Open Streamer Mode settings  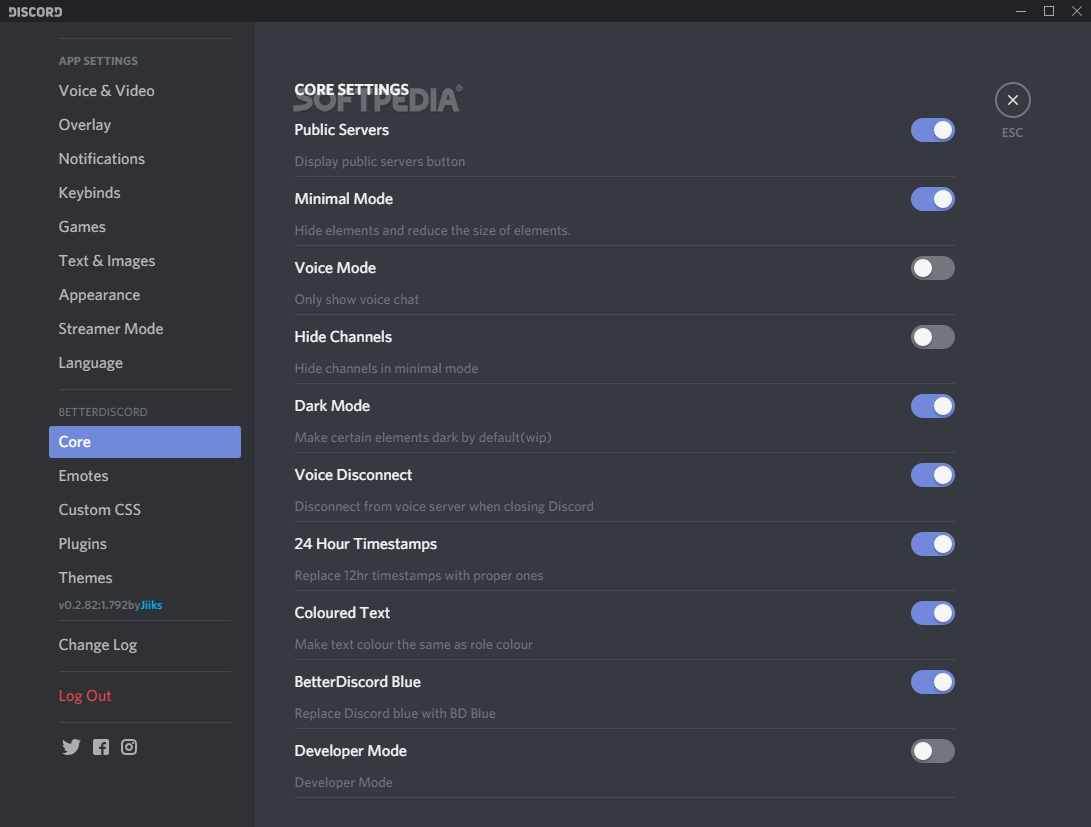(145, 329)
